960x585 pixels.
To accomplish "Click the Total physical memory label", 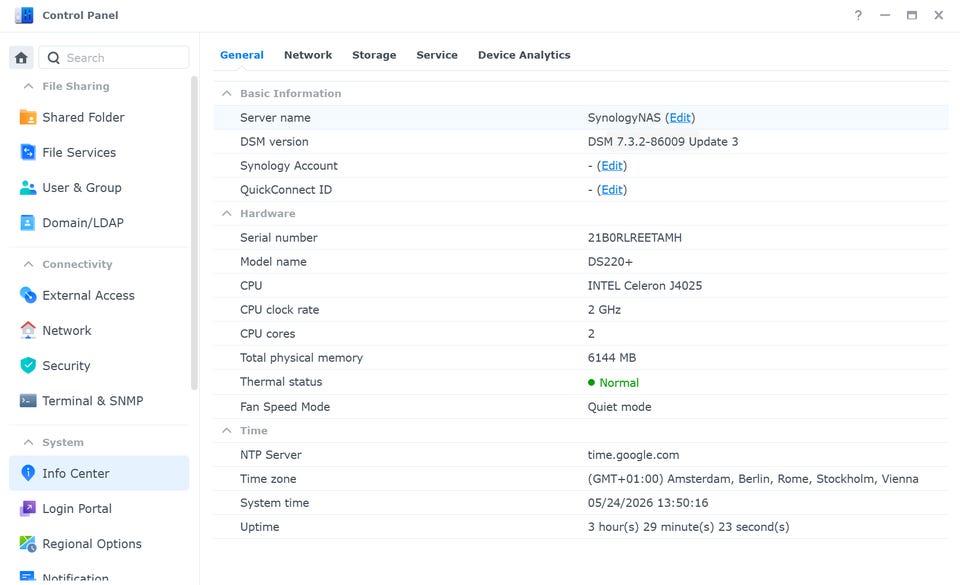I will 301,358.
